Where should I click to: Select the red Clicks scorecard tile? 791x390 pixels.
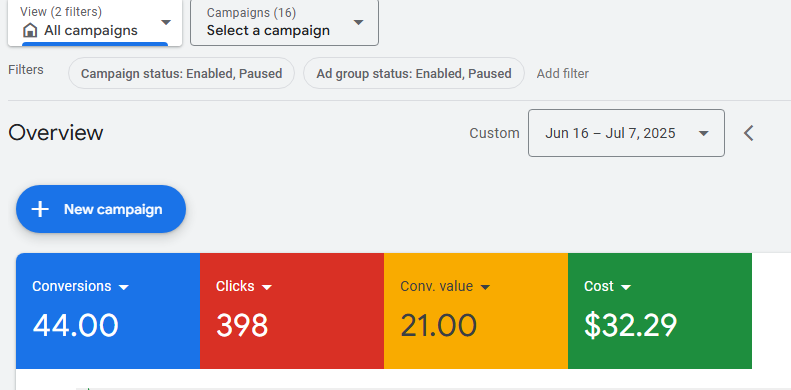point(292,311)
